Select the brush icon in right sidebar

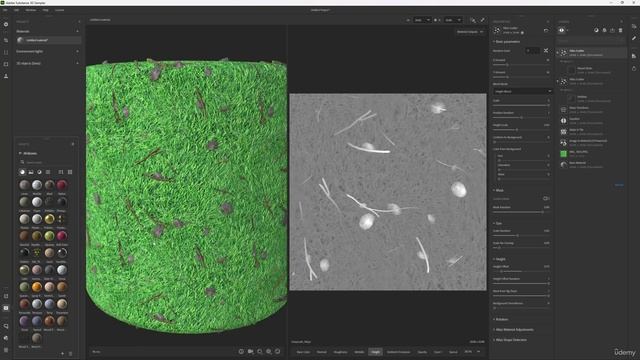[634, 38]
